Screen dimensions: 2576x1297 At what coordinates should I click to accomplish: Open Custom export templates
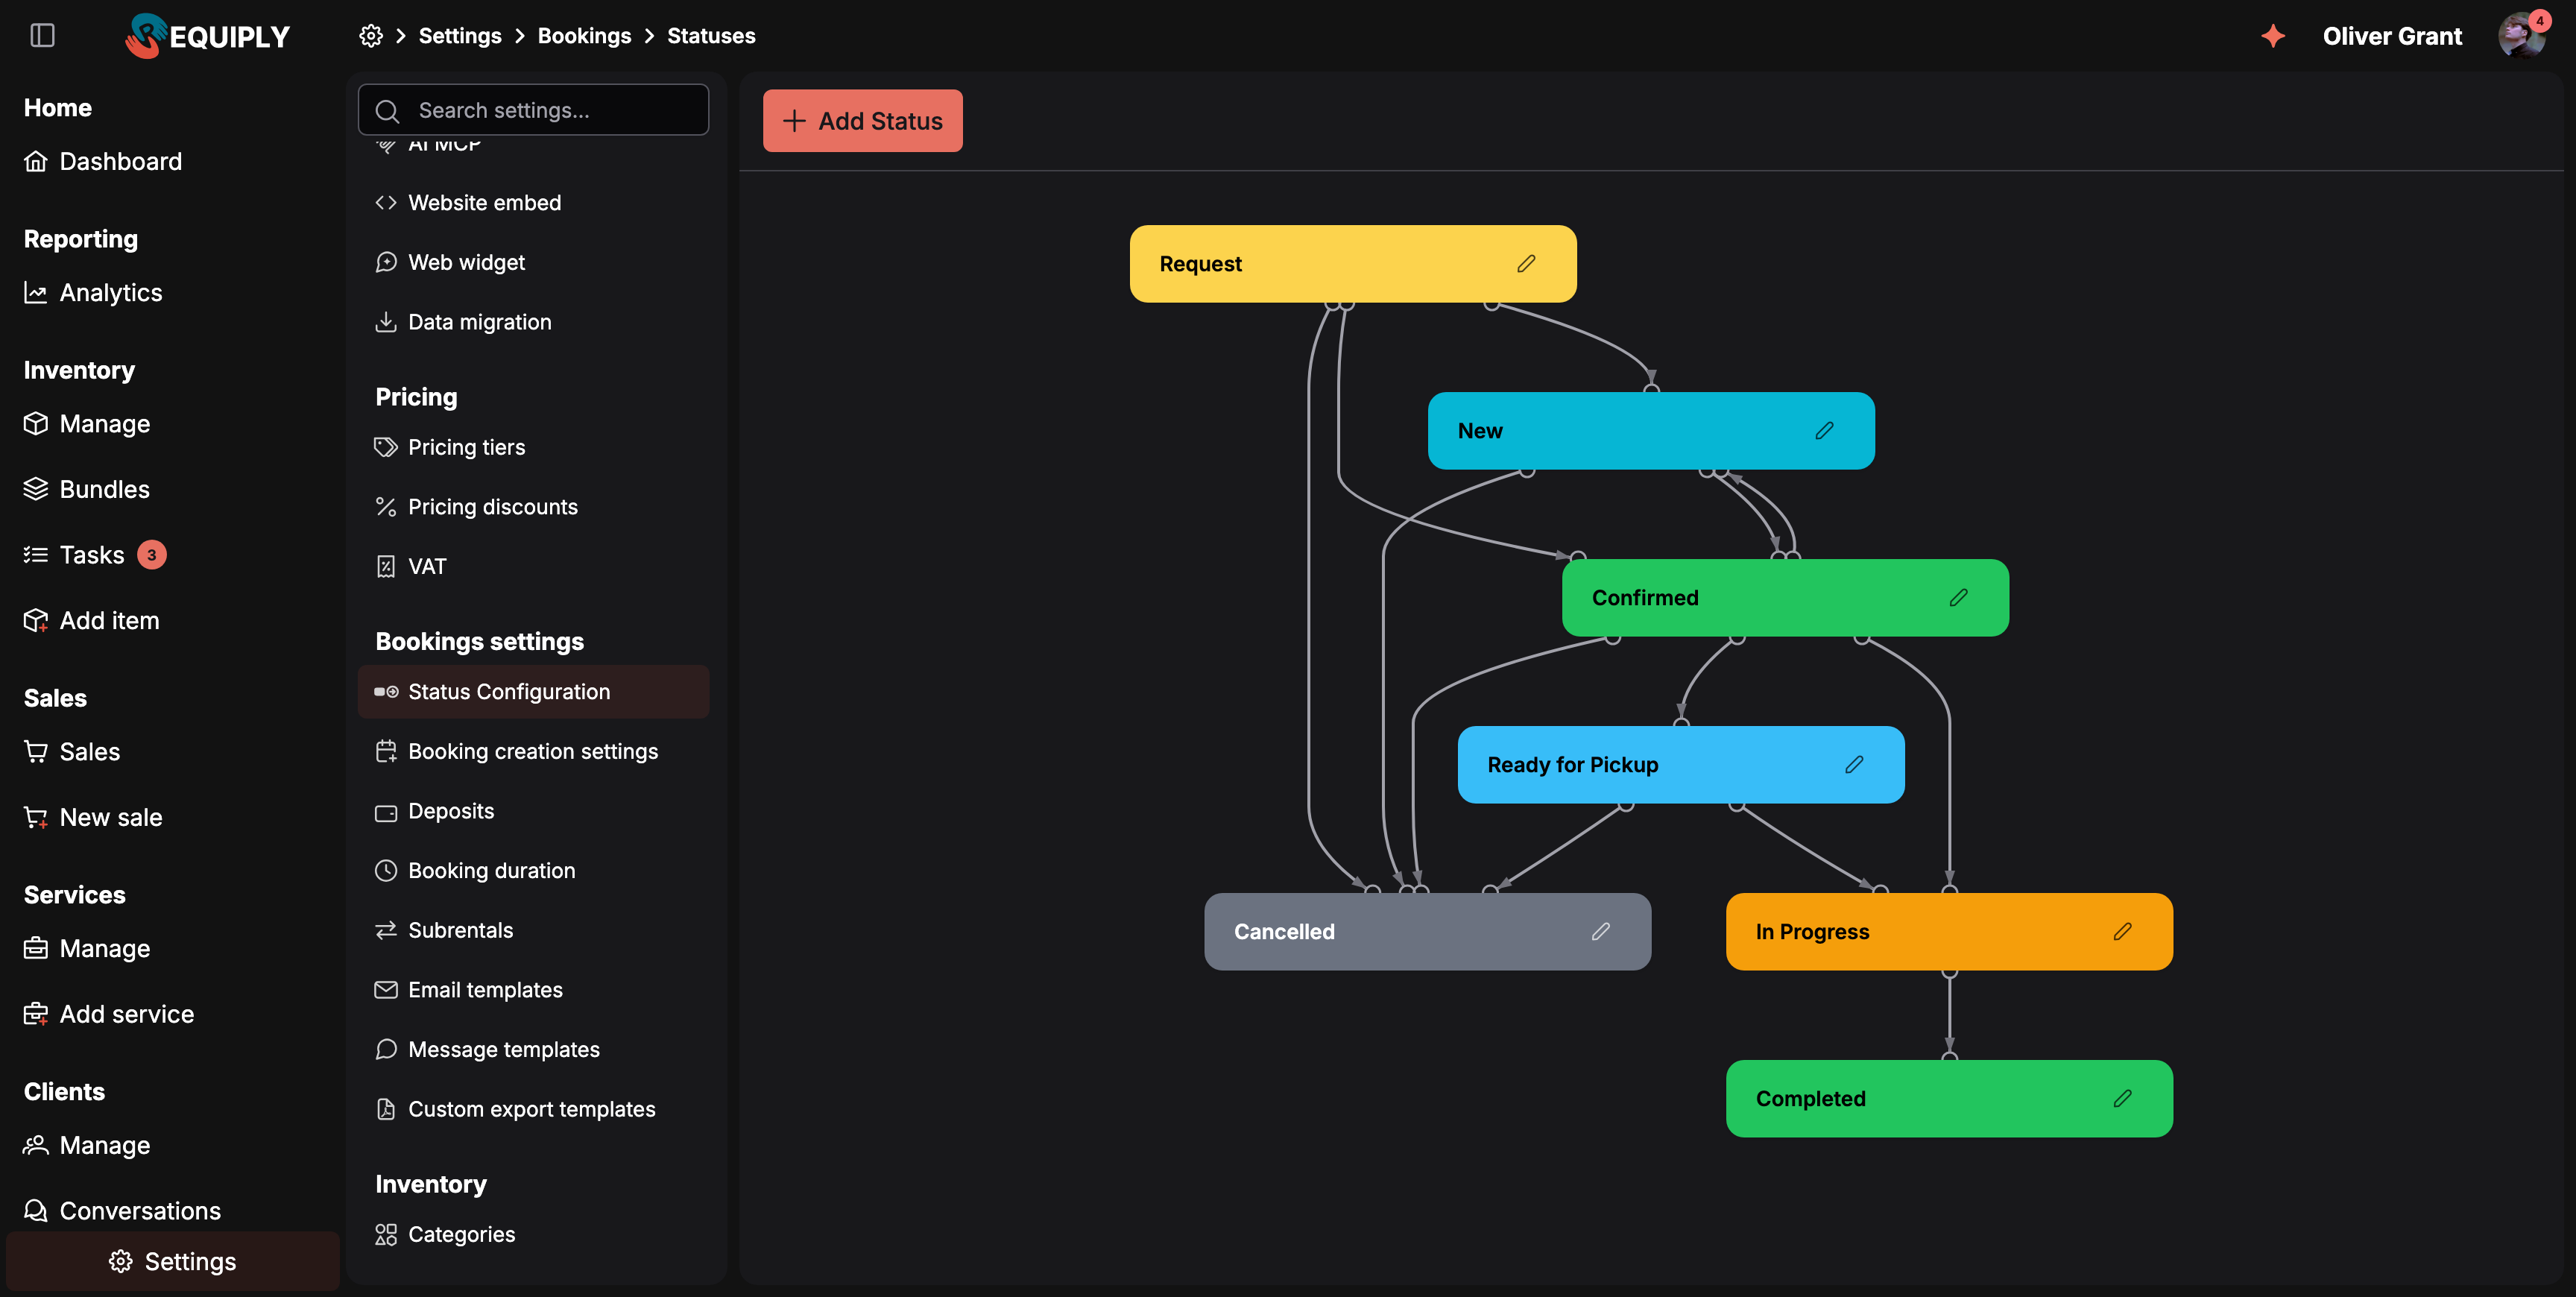[x=534, y=1110]
